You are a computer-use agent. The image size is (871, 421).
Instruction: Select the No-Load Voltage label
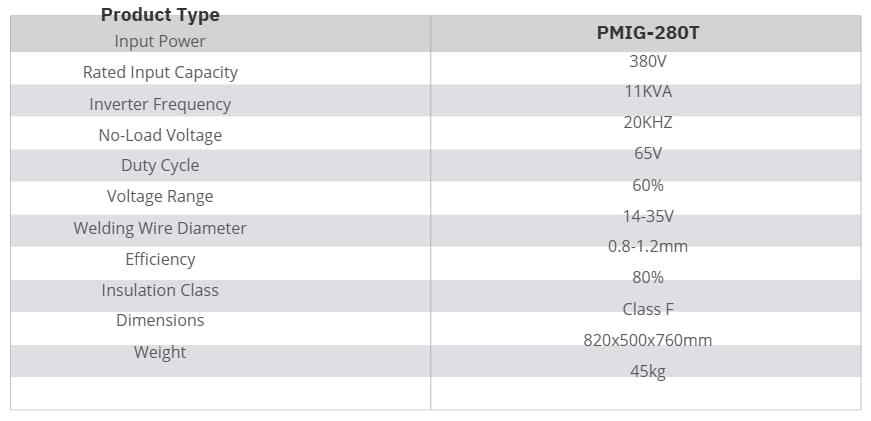coord(160,135)
